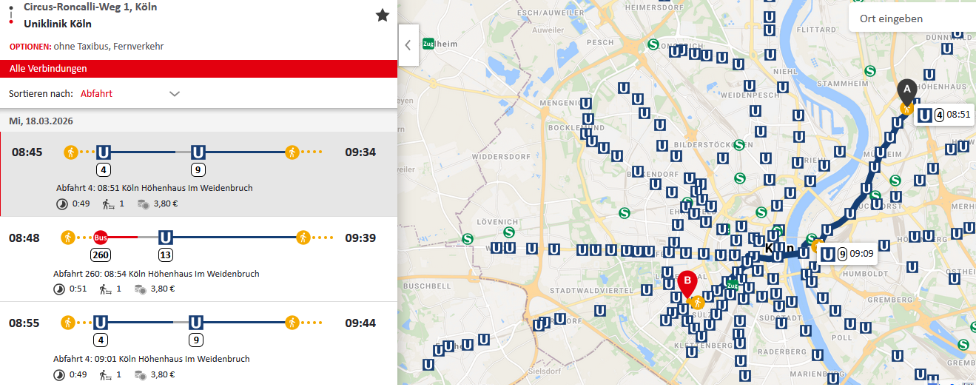The image size is (976, 385).
Task: Click the OPTIONEN ohne Taxibus, Fernverkehr text
Action: coord(87,47)
